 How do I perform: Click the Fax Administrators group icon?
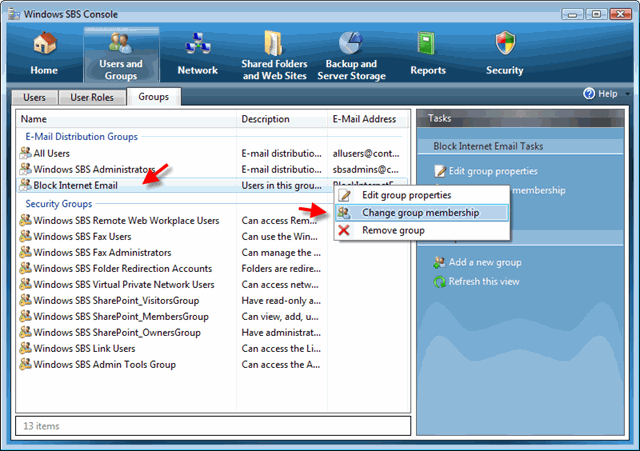pyautogui.click(x=25, y=252)
